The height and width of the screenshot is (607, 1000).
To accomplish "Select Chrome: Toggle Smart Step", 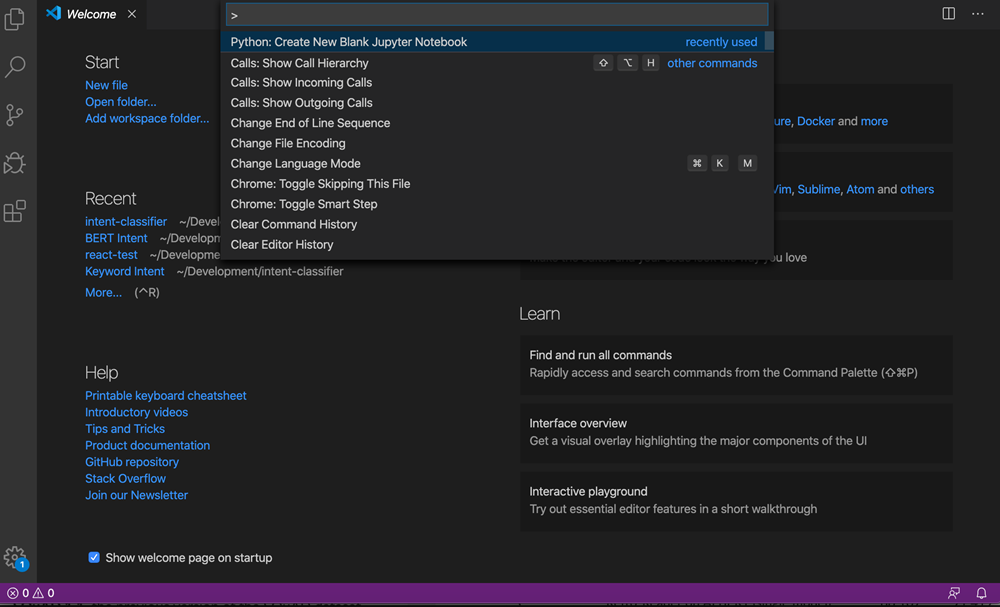I will [x=497, y=204].
